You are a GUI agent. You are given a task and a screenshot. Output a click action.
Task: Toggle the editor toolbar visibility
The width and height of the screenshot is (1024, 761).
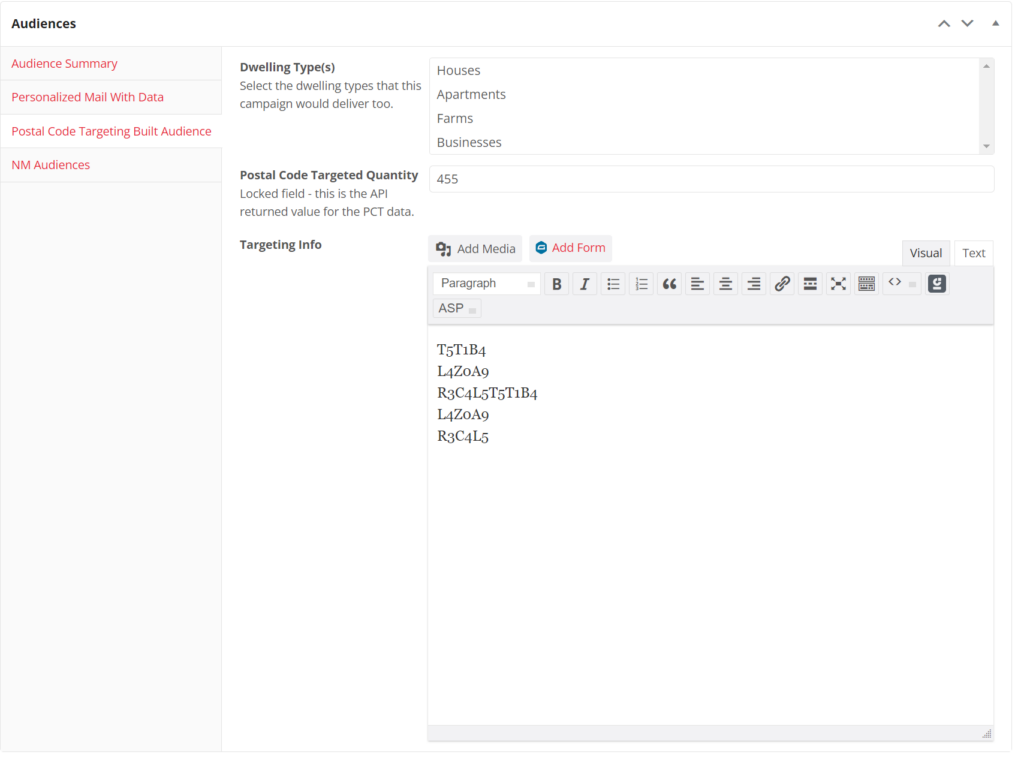coord(866,284)
